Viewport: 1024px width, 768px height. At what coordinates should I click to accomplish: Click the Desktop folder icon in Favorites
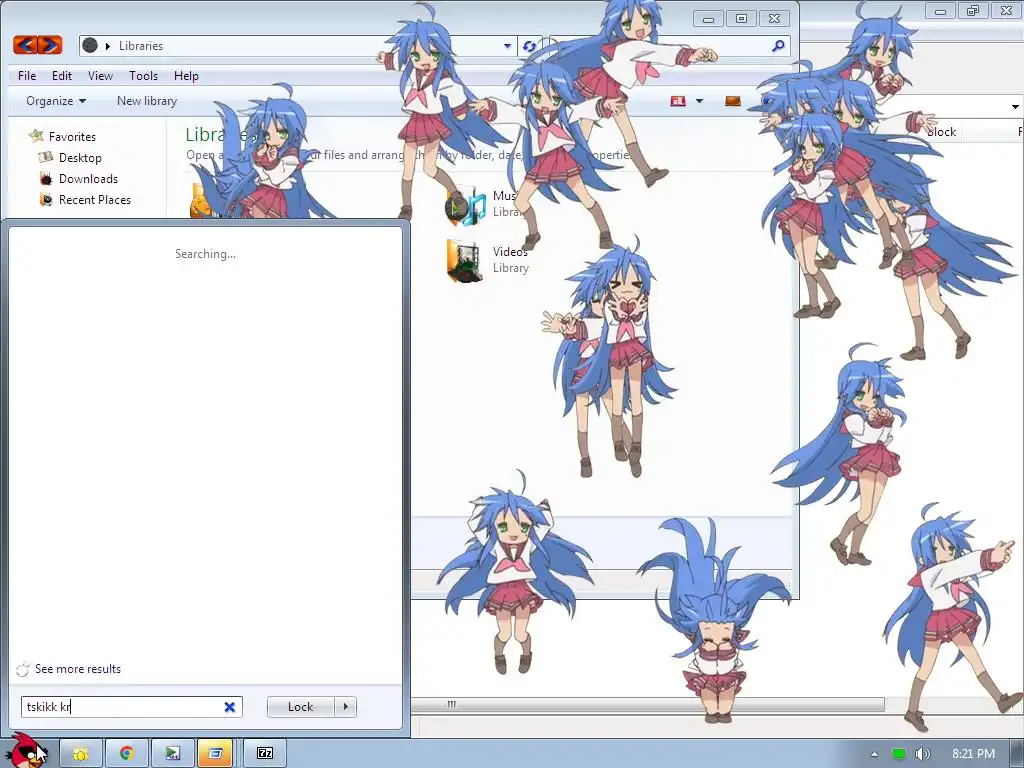point(46,157)
